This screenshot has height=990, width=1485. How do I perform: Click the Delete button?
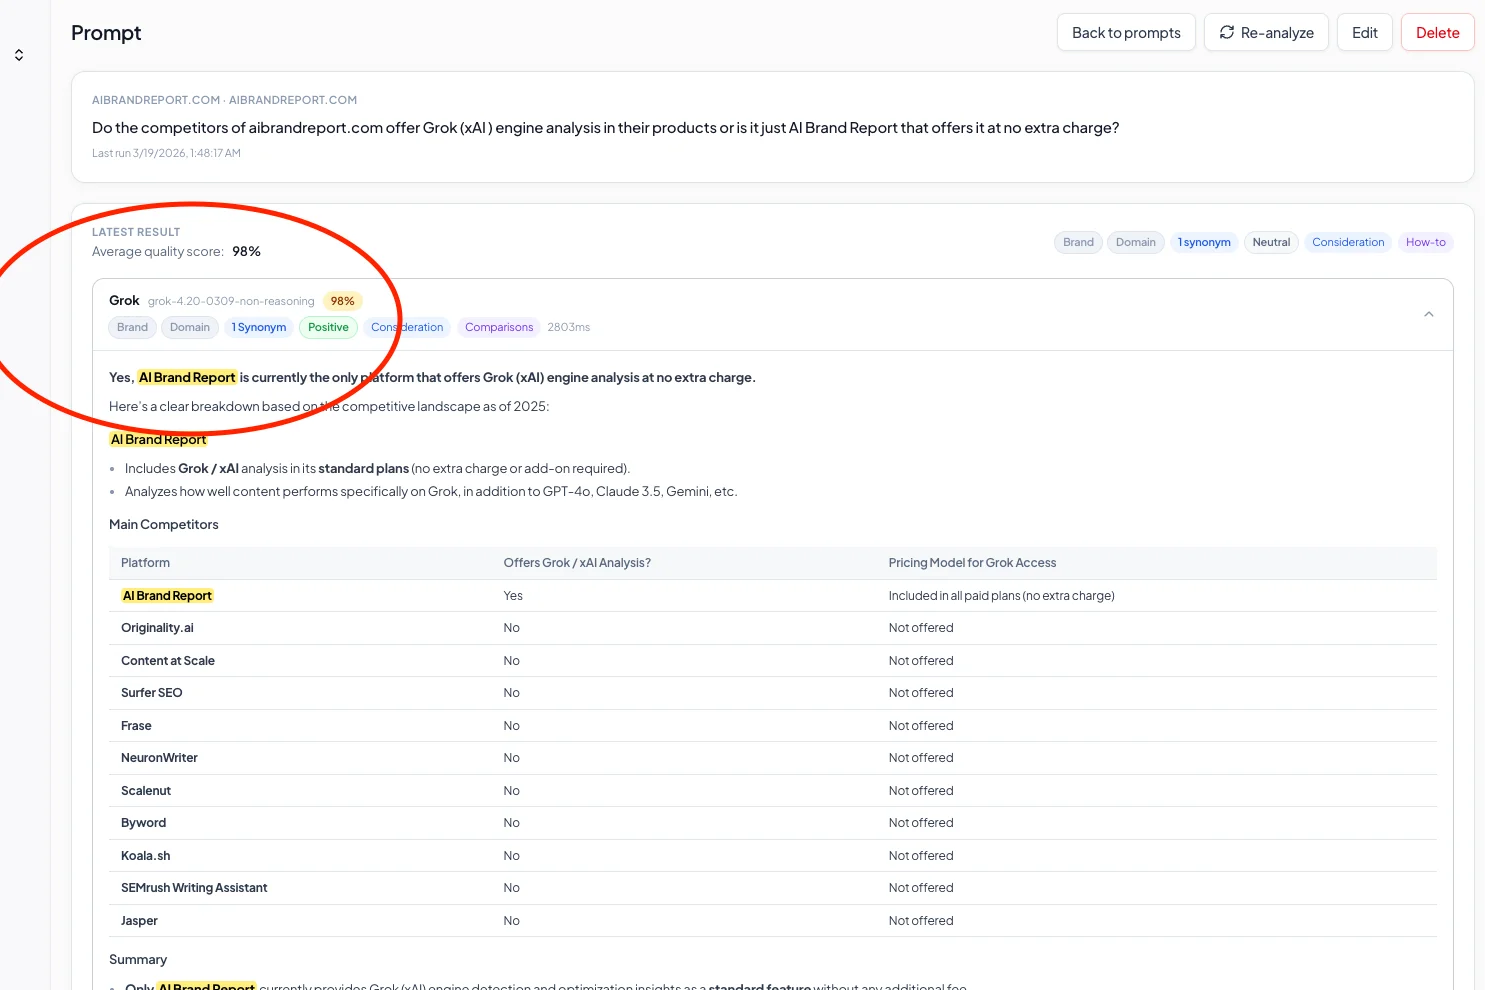point(1438,33)
